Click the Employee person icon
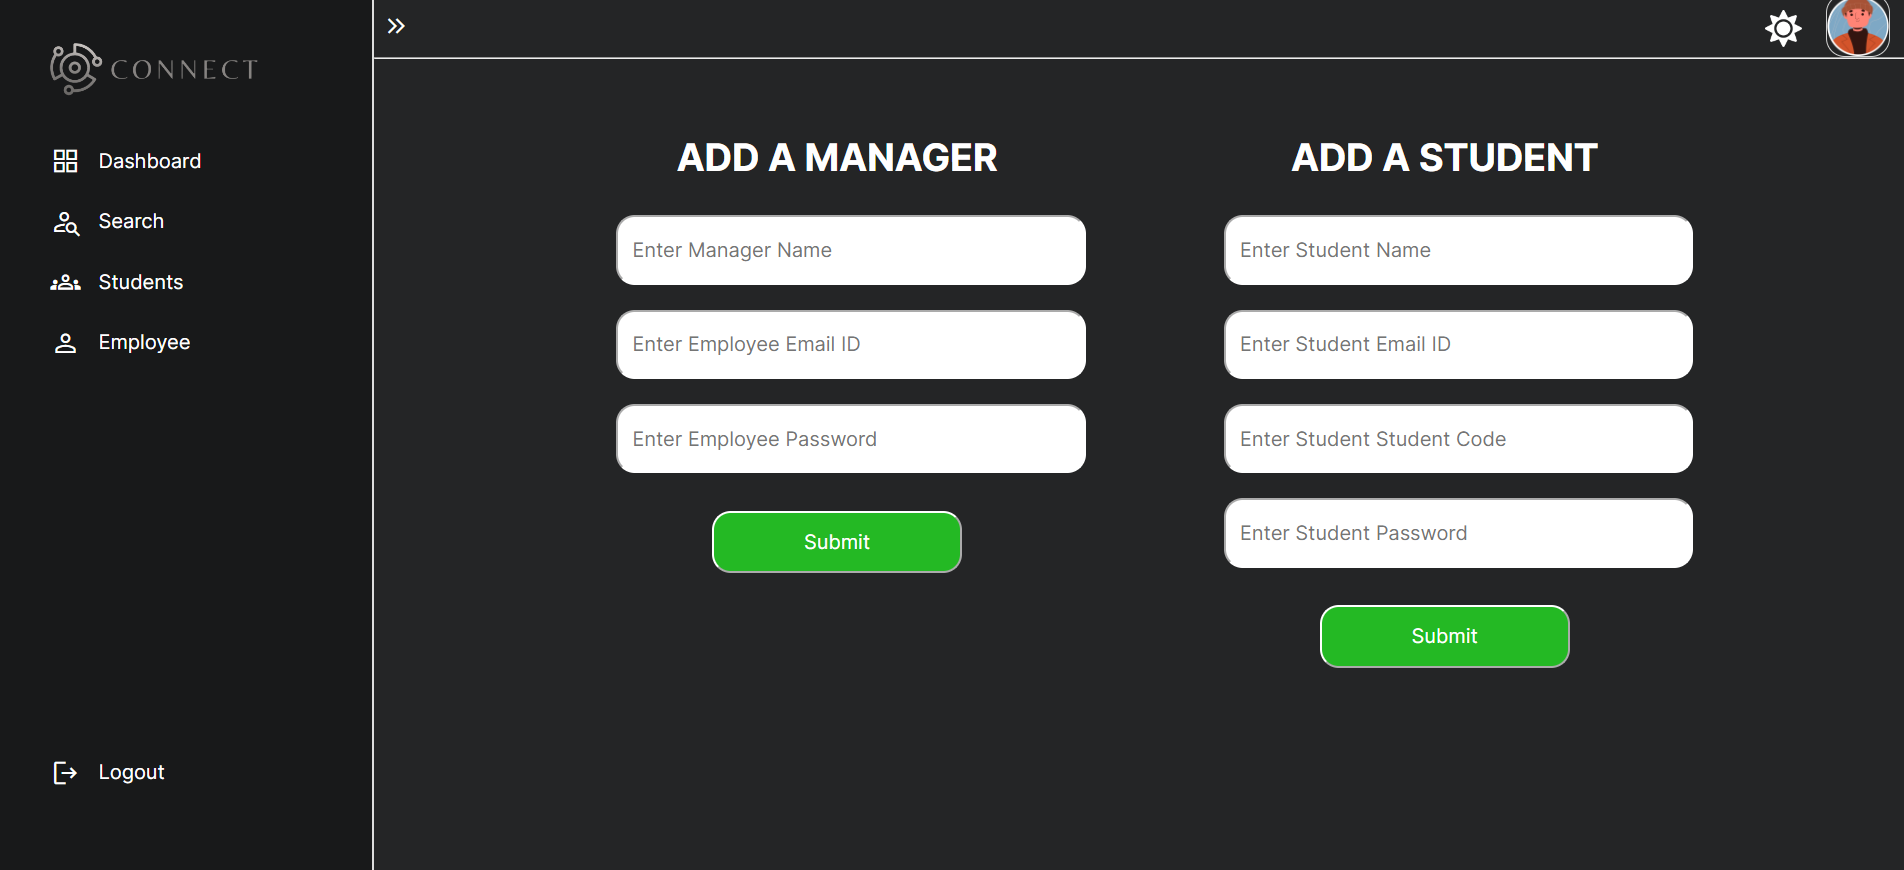1904x870 pixels. click(66, 343)
